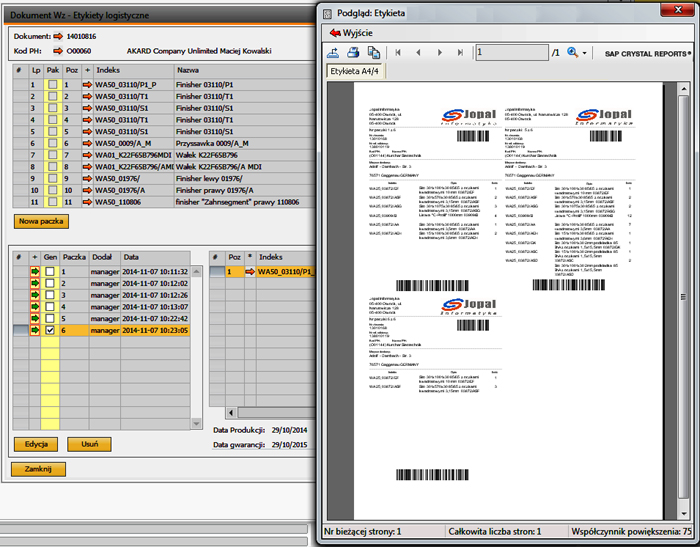The image size is (700, 547).
Task: Click orange arrow beside WA50_03110/P1_ in package contents
Action: coord(250,271)
